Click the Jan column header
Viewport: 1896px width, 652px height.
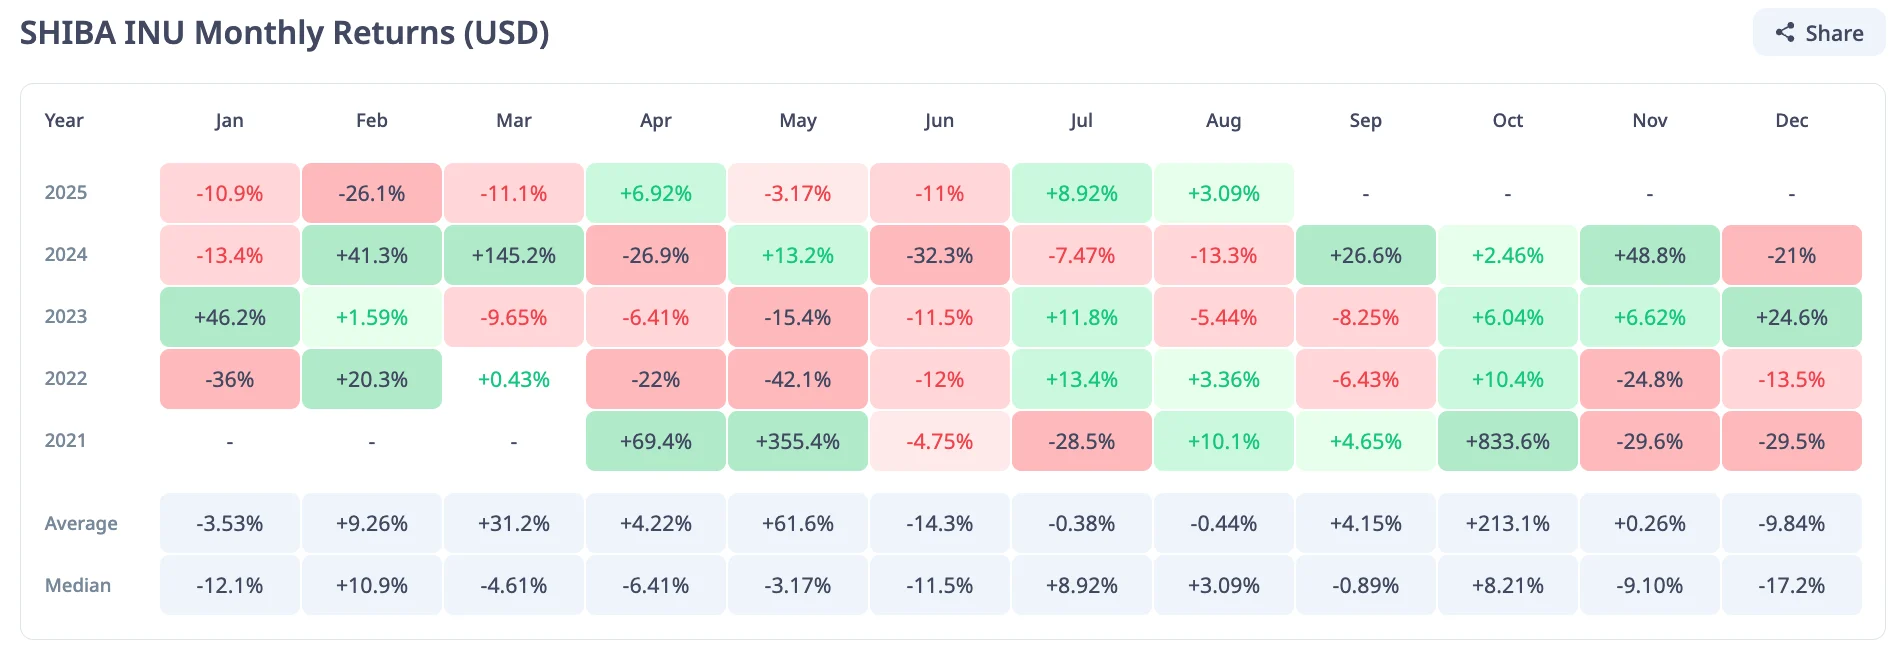pyautogui.click(x=229, y=120)
